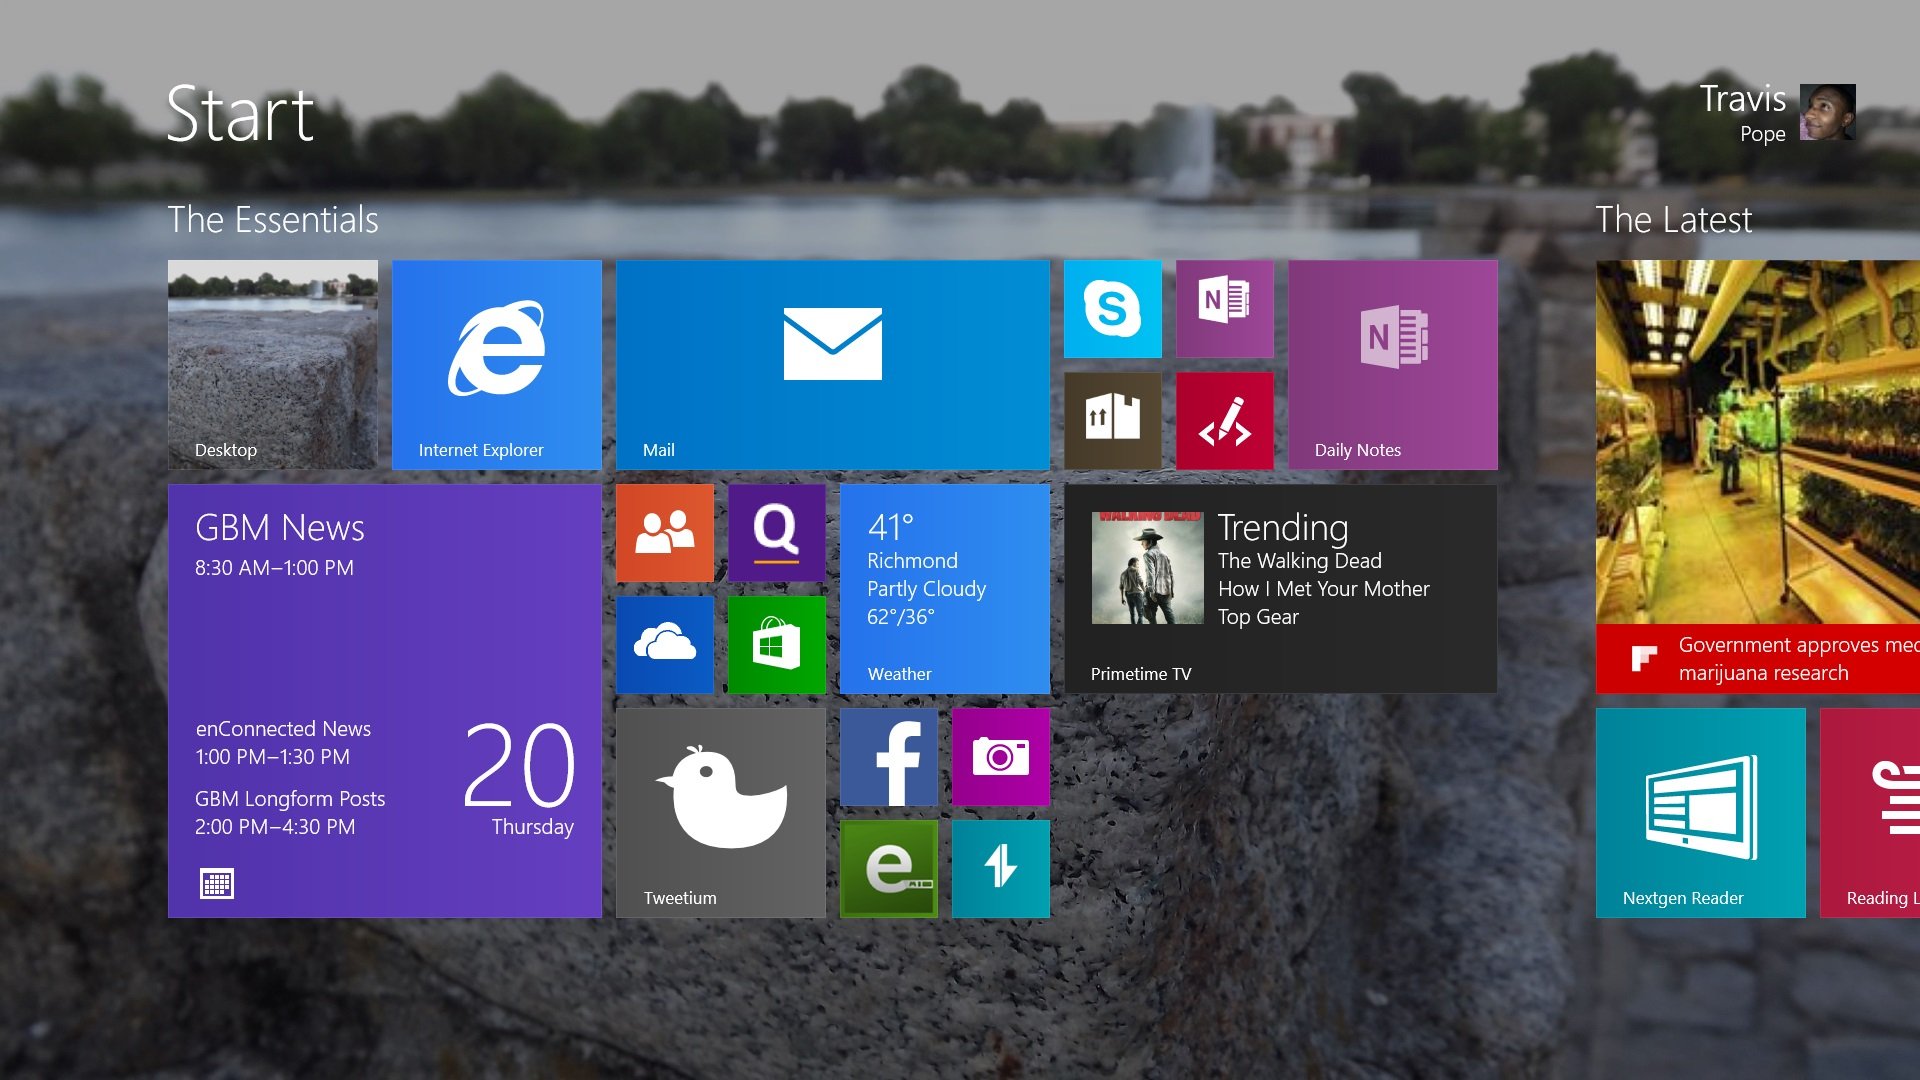The height and width of the screenshot is (1080, 1920).
Task: Open the Desktop tile
Action: click(x=273, y=365)
